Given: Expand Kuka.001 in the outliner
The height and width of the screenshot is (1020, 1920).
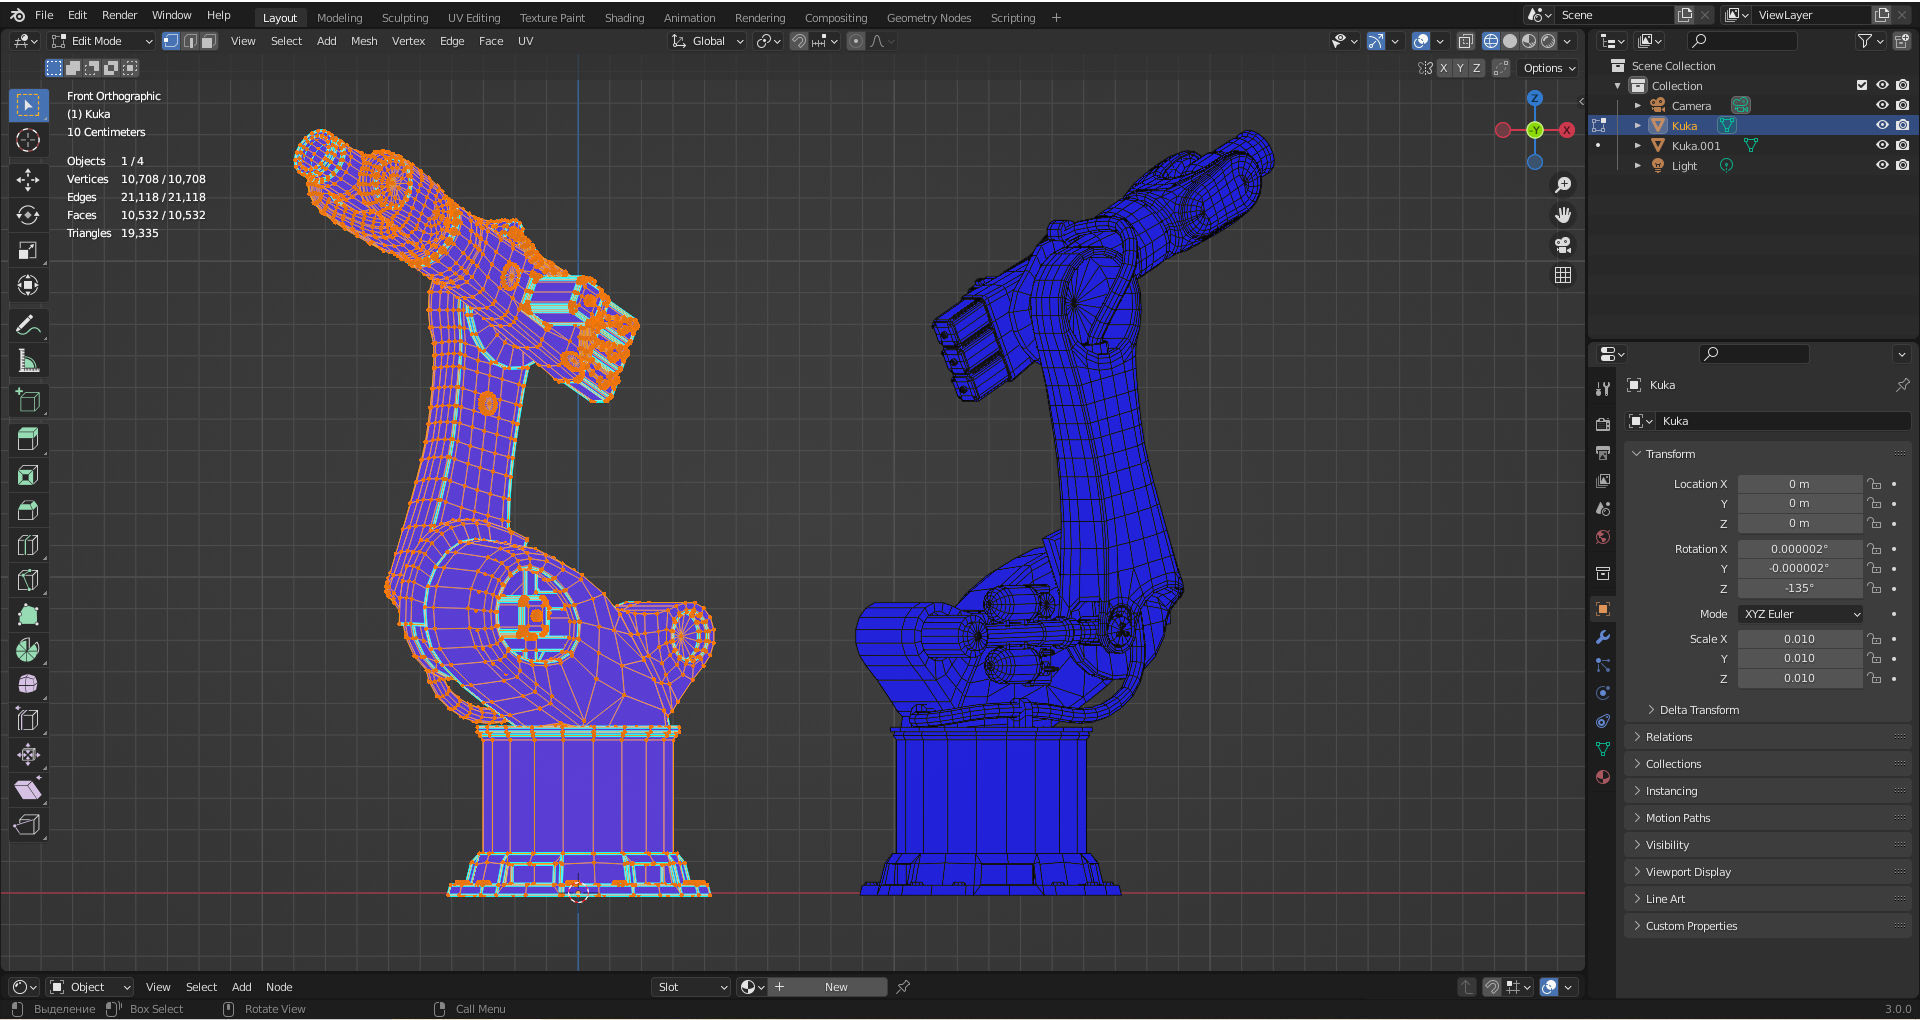Looking at the screenshot, I should 1638,146.
